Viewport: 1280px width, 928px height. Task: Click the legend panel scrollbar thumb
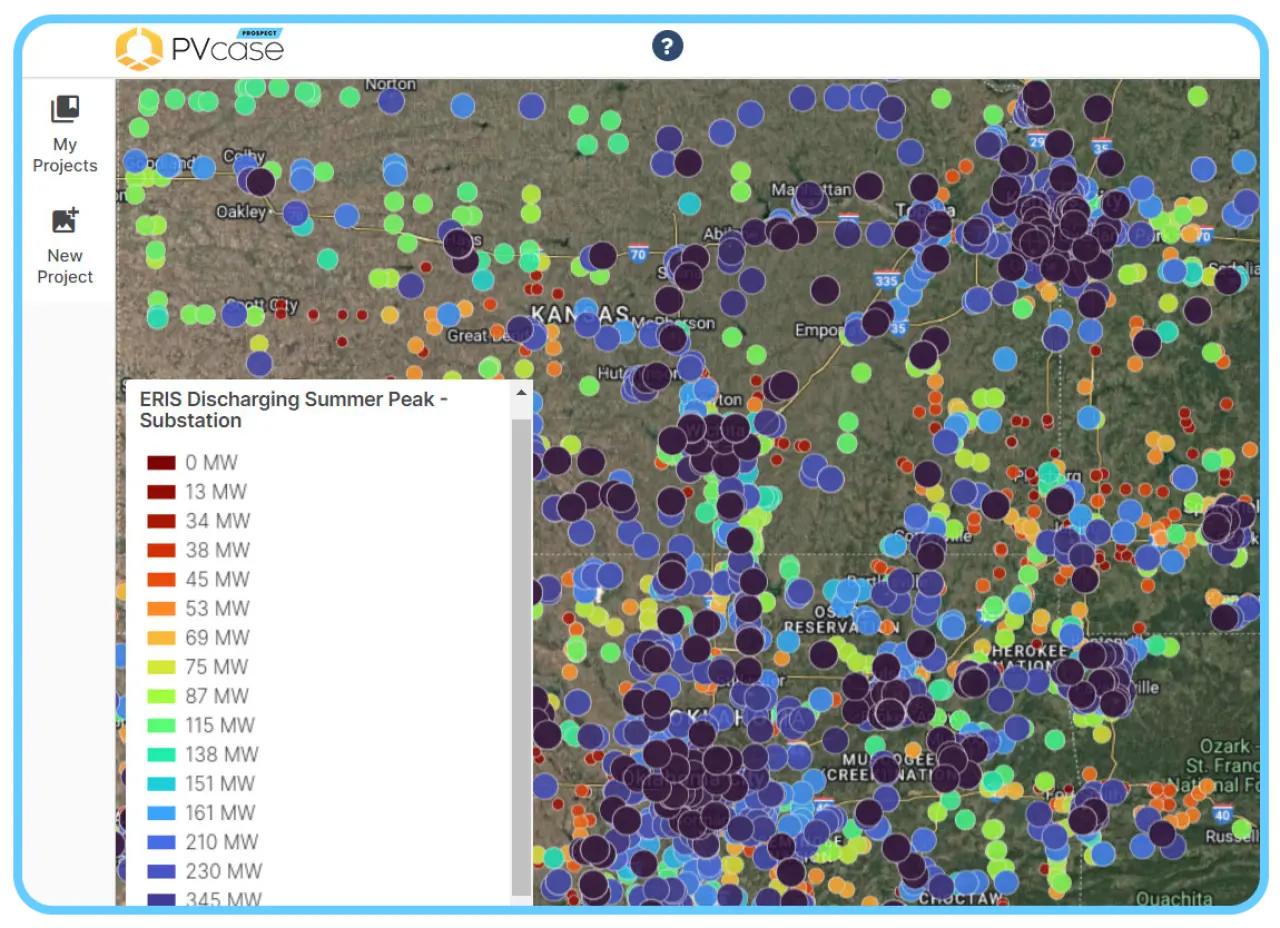[x=521, y=657]
